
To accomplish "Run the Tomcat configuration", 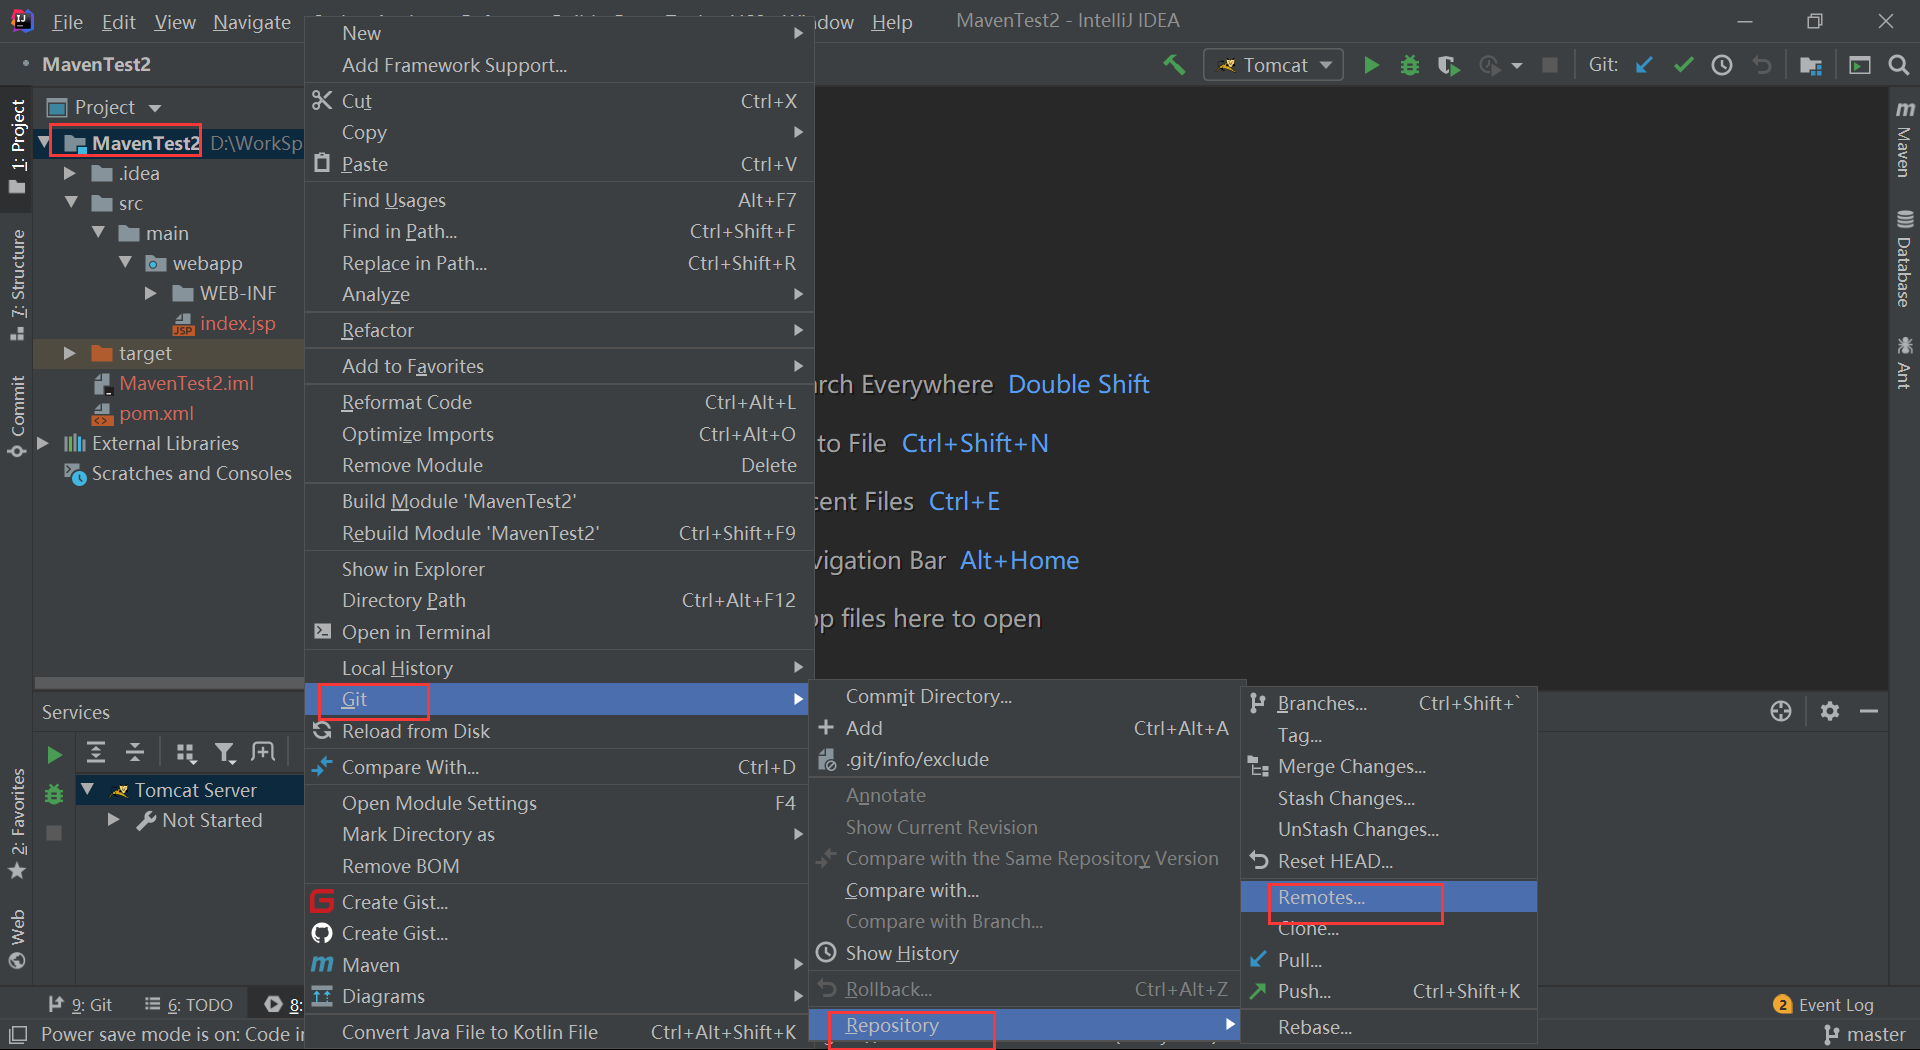I will coord(1371,65).
